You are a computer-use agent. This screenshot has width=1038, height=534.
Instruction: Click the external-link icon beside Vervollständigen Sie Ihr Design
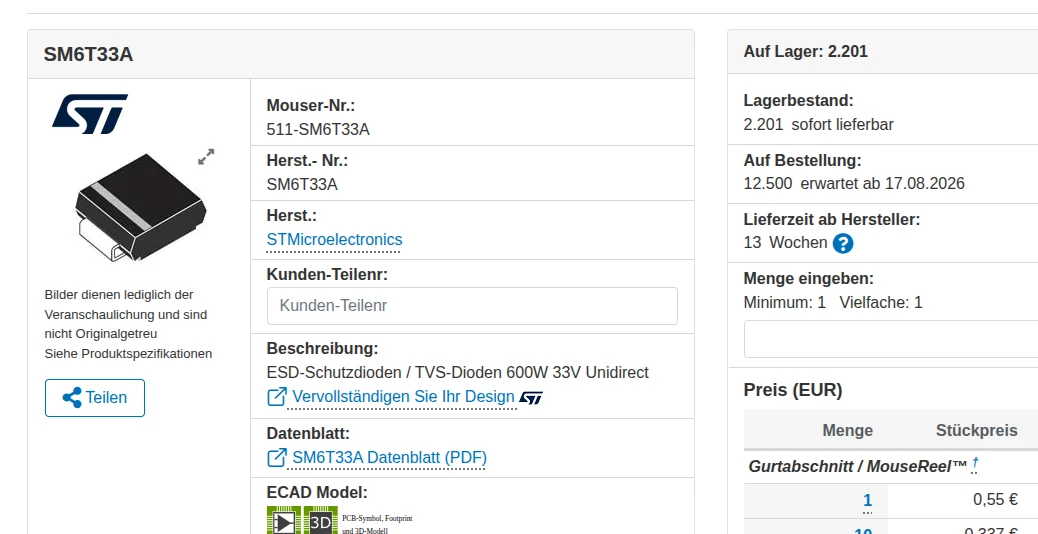click(277, 396)
